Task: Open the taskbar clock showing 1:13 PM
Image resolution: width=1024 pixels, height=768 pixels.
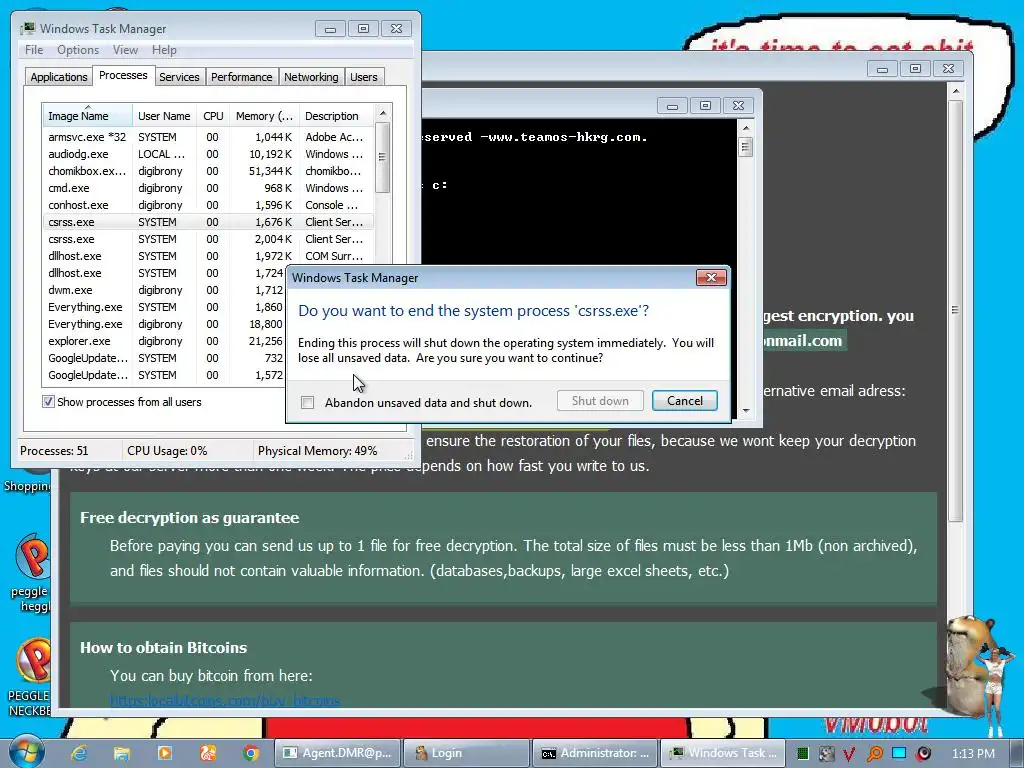Action: [x=972, y=754]
